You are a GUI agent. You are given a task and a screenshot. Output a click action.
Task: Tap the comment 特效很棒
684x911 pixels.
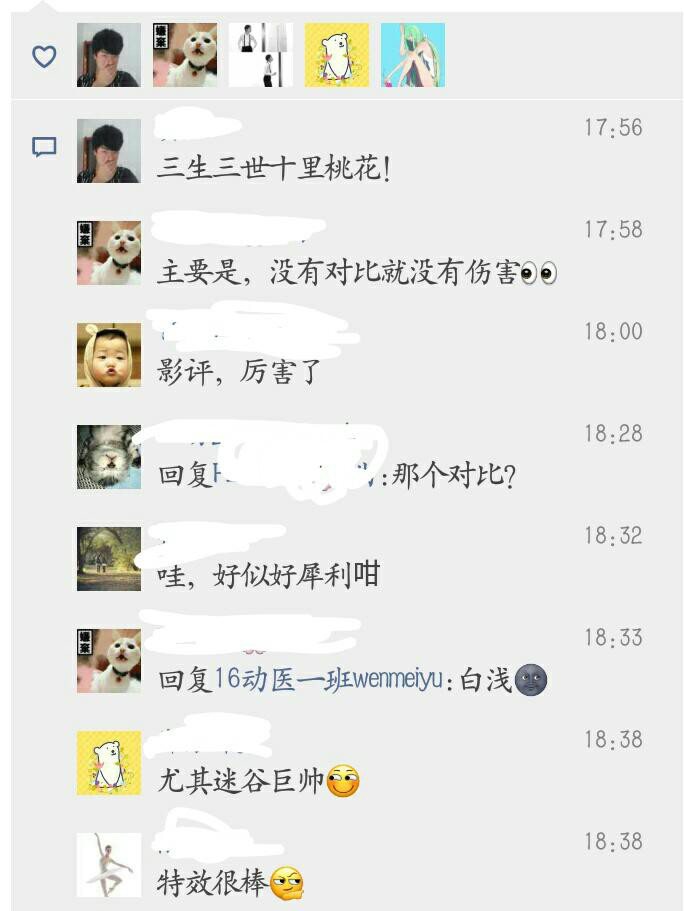pyautogui.click(x=230, y=883)
